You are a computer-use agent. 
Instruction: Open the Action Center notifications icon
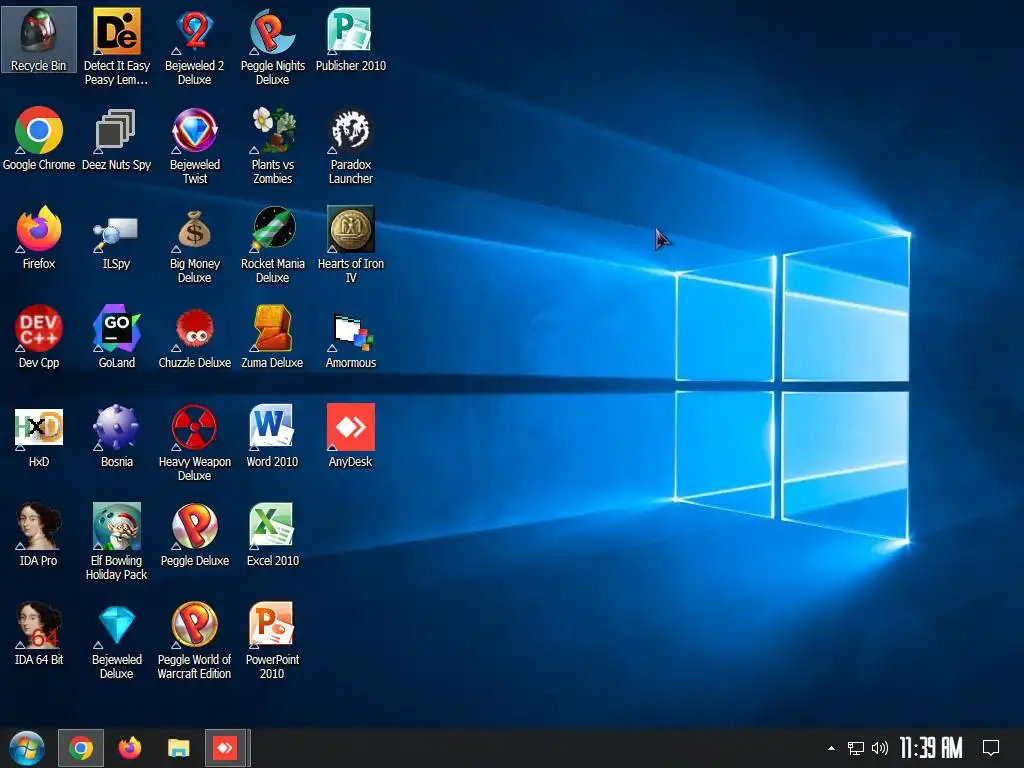point(991,748)
